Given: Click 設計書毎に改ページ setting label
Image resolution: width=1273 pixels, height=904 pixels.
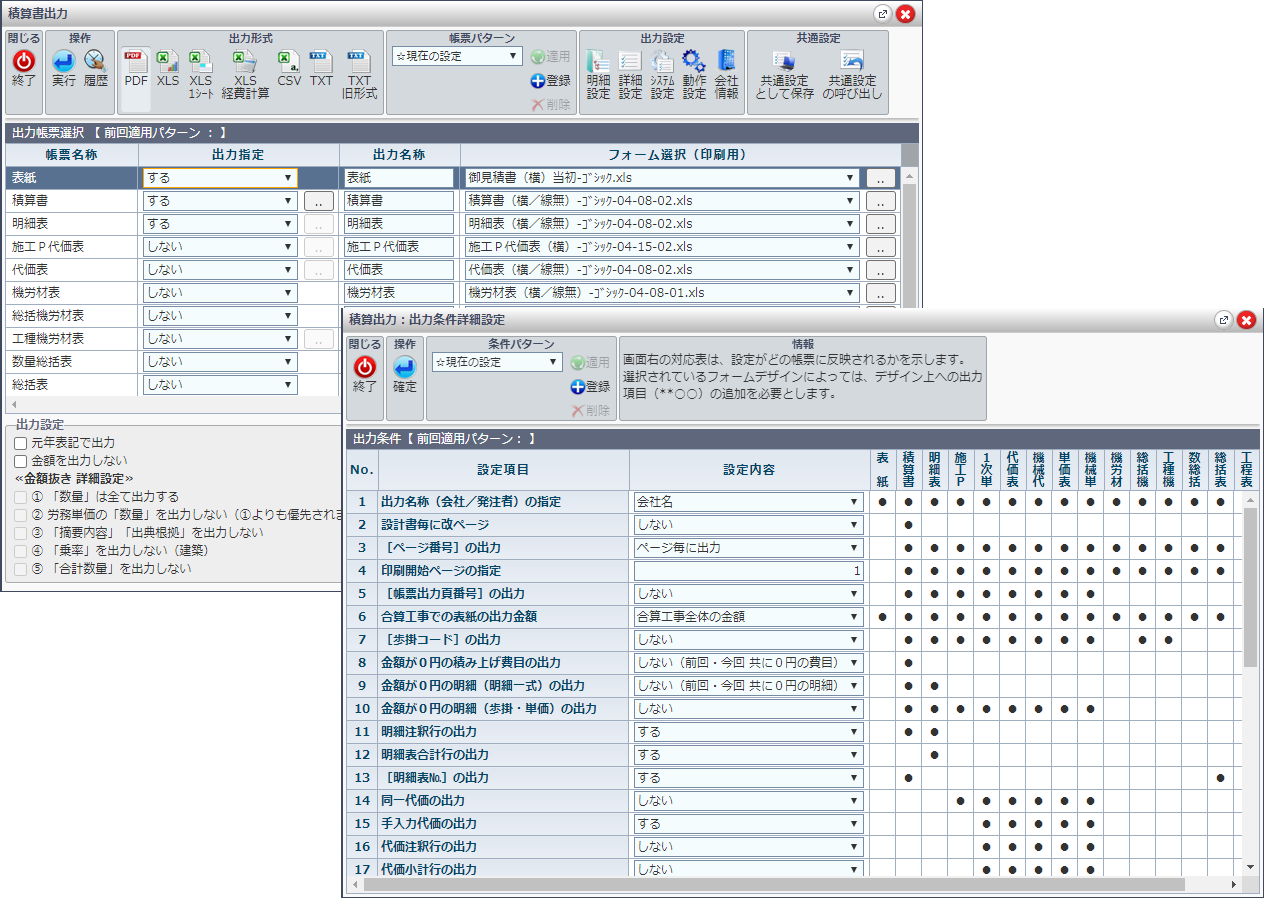Looking at the screenshot, I should coord(435,525).
